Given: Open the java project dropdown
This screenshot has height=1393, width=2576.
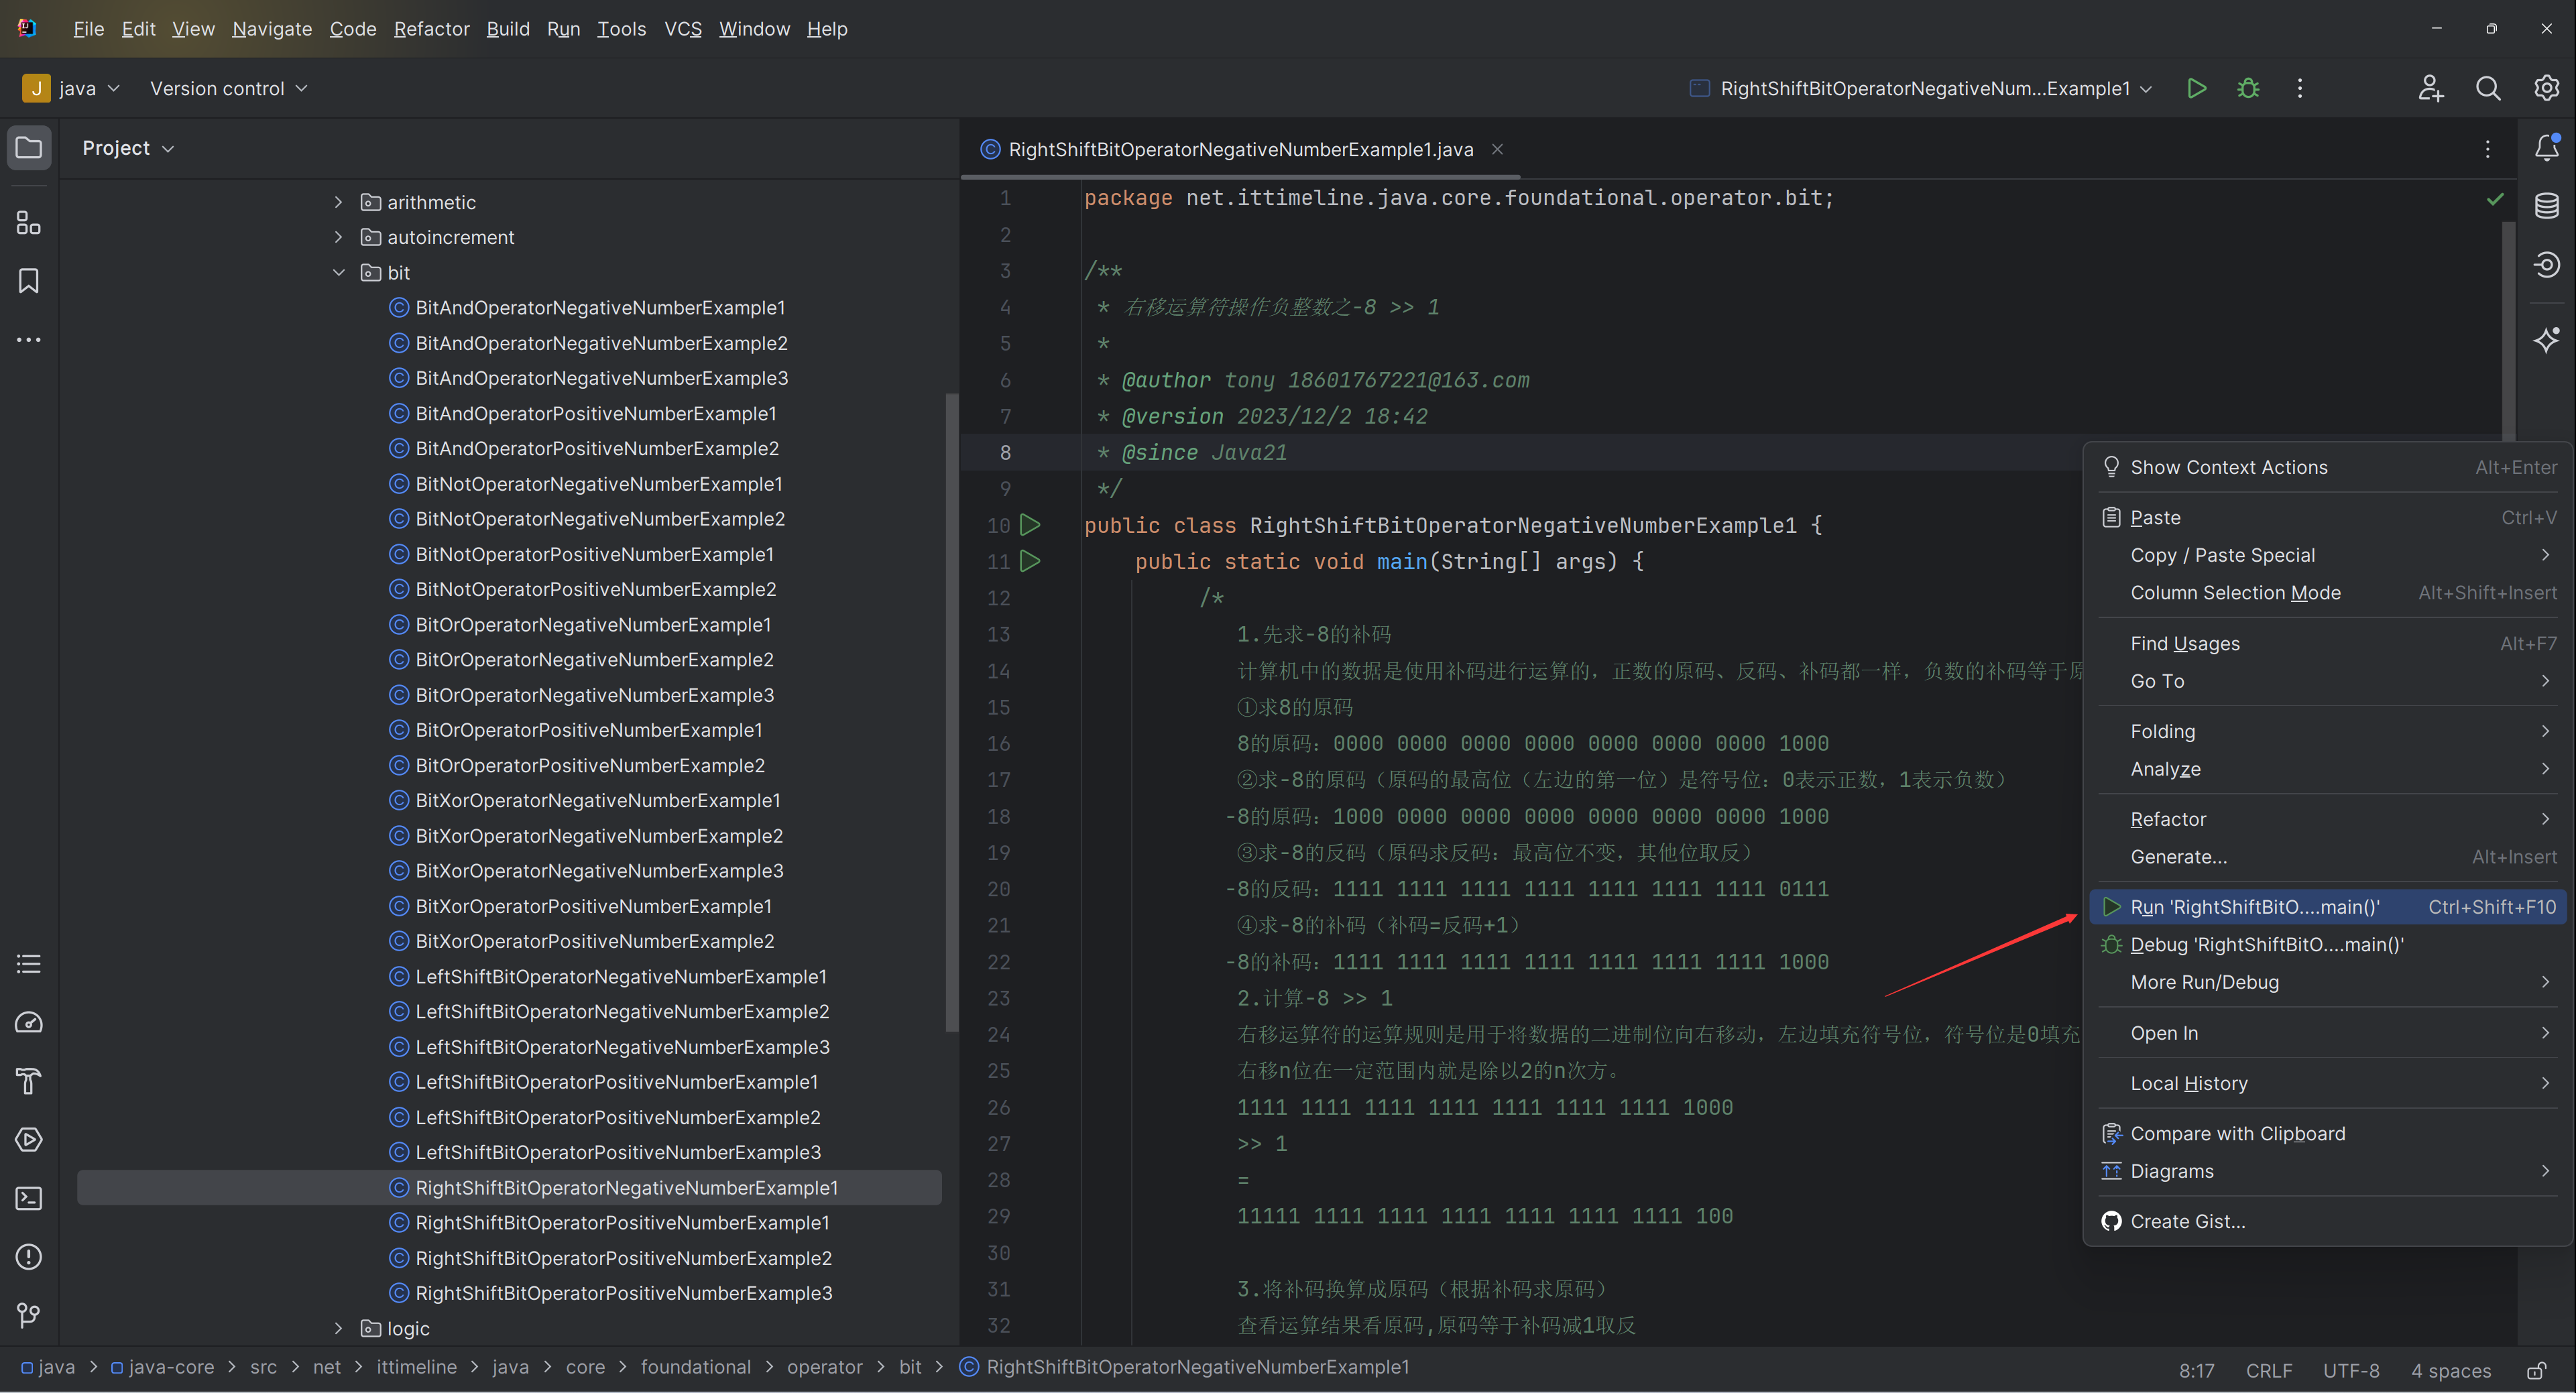Looking at the screenshot, I should point(72,88).
